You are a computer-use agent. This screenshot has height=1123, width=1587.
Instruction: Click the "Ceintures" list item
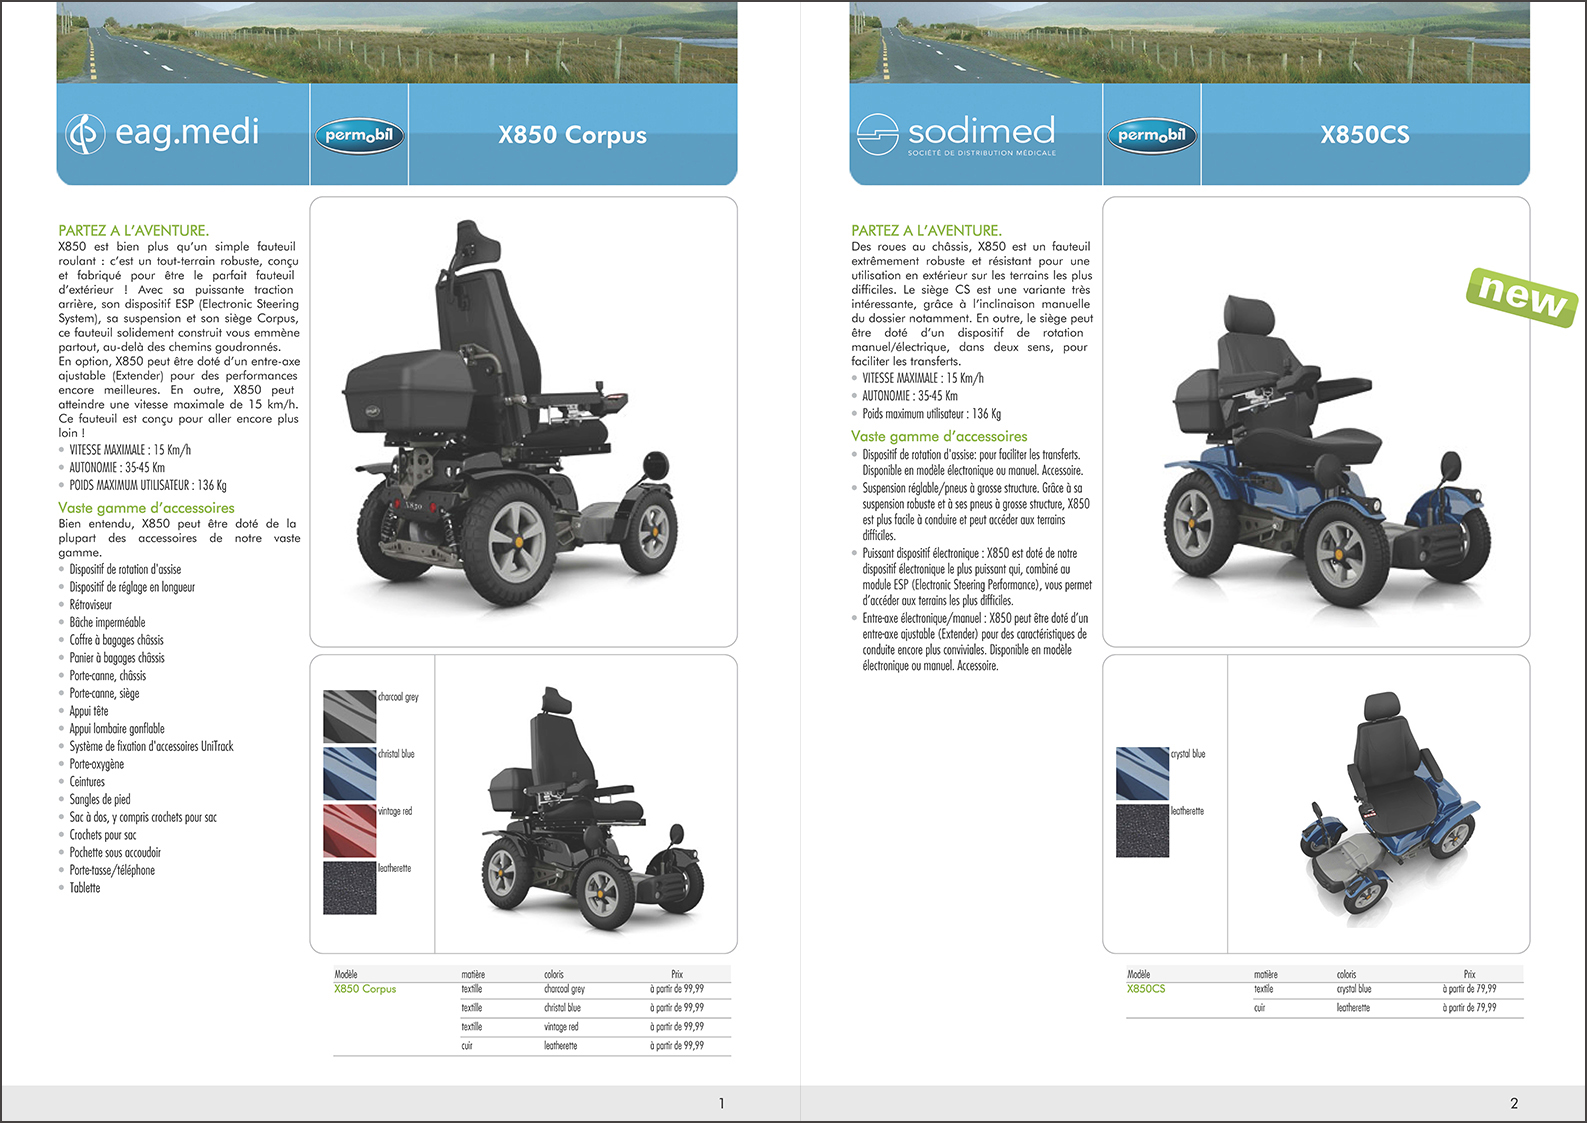[87, 782]
